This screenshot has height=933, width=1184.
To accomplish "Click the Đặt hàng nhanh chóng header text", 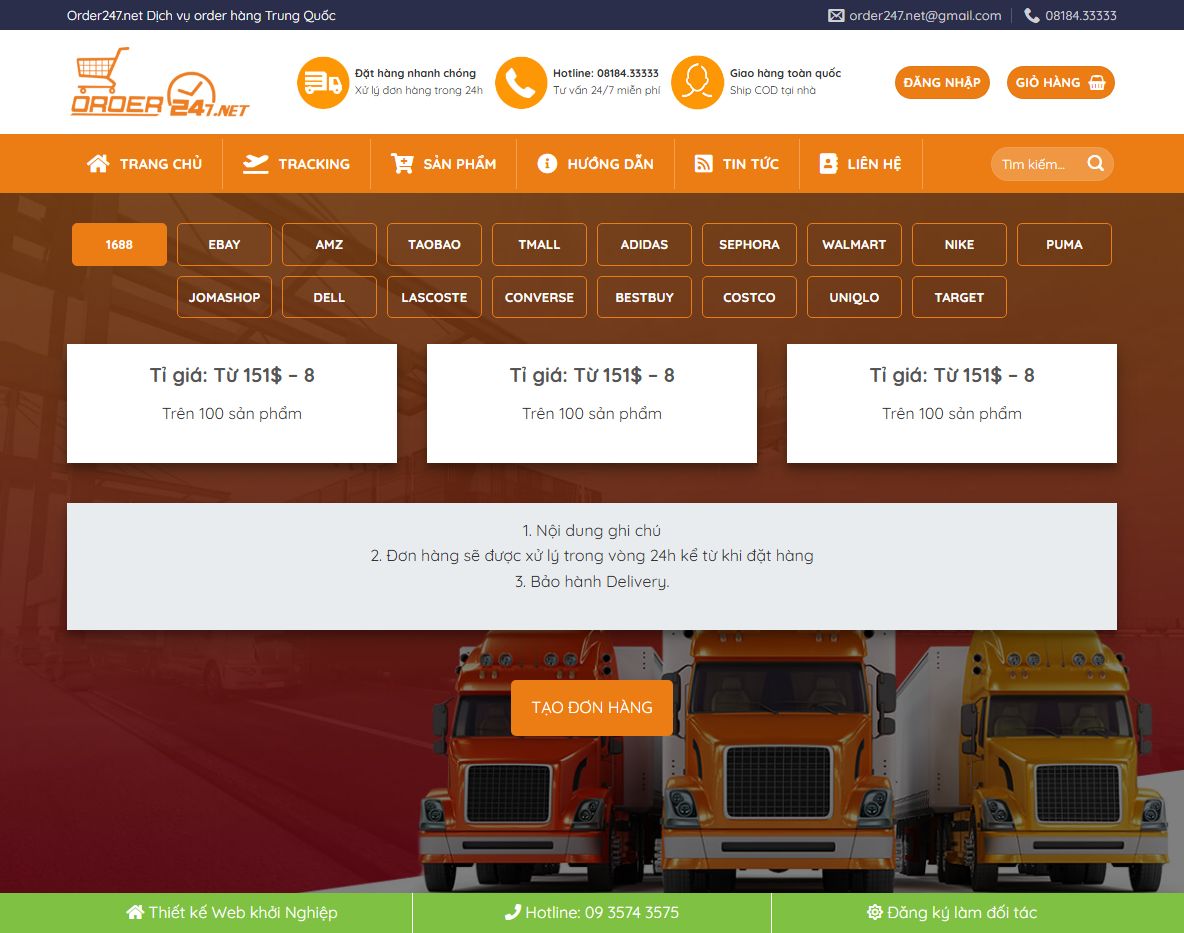I will [415, 73].
